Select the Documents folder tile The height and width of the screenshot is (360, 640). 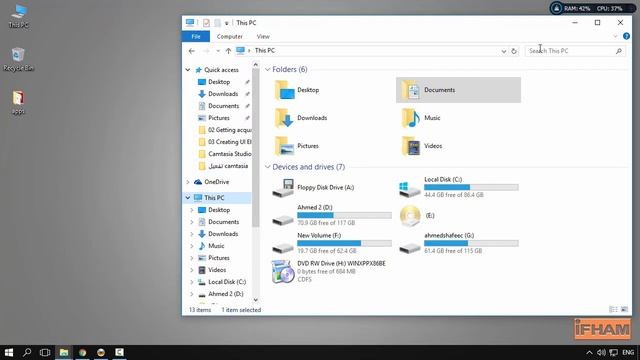458,90
